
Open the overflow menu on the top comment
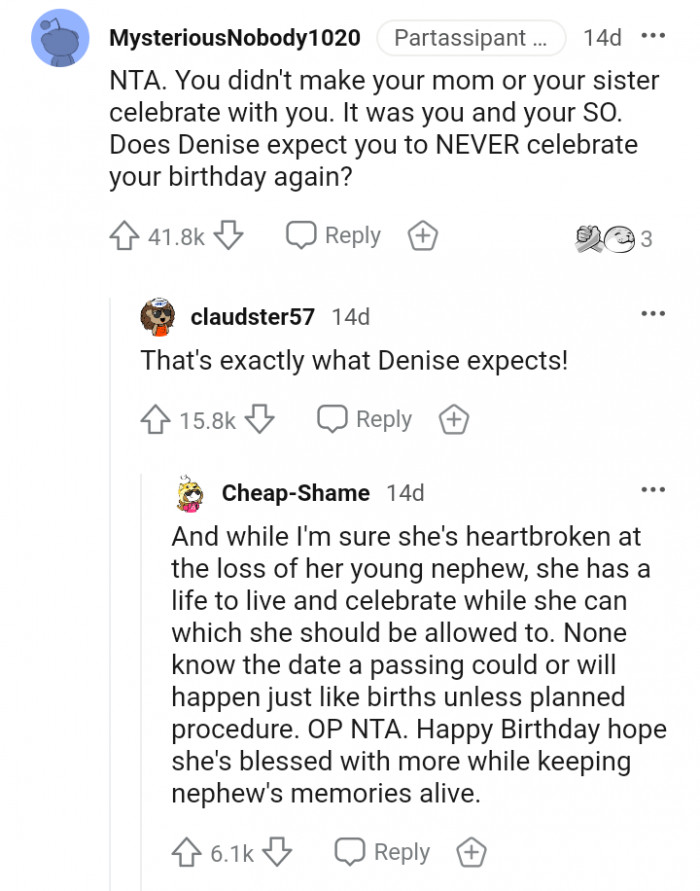655,35
